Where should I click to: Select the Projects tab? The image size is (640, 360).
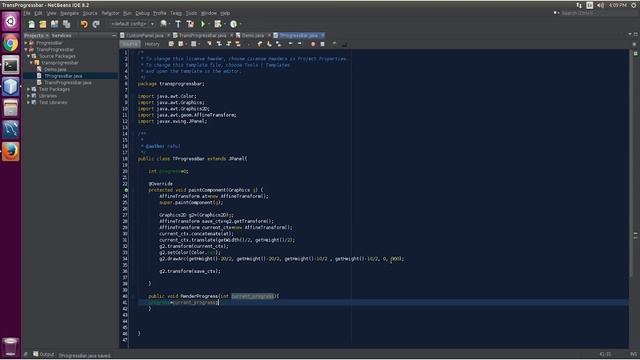(x=34, y=36)
